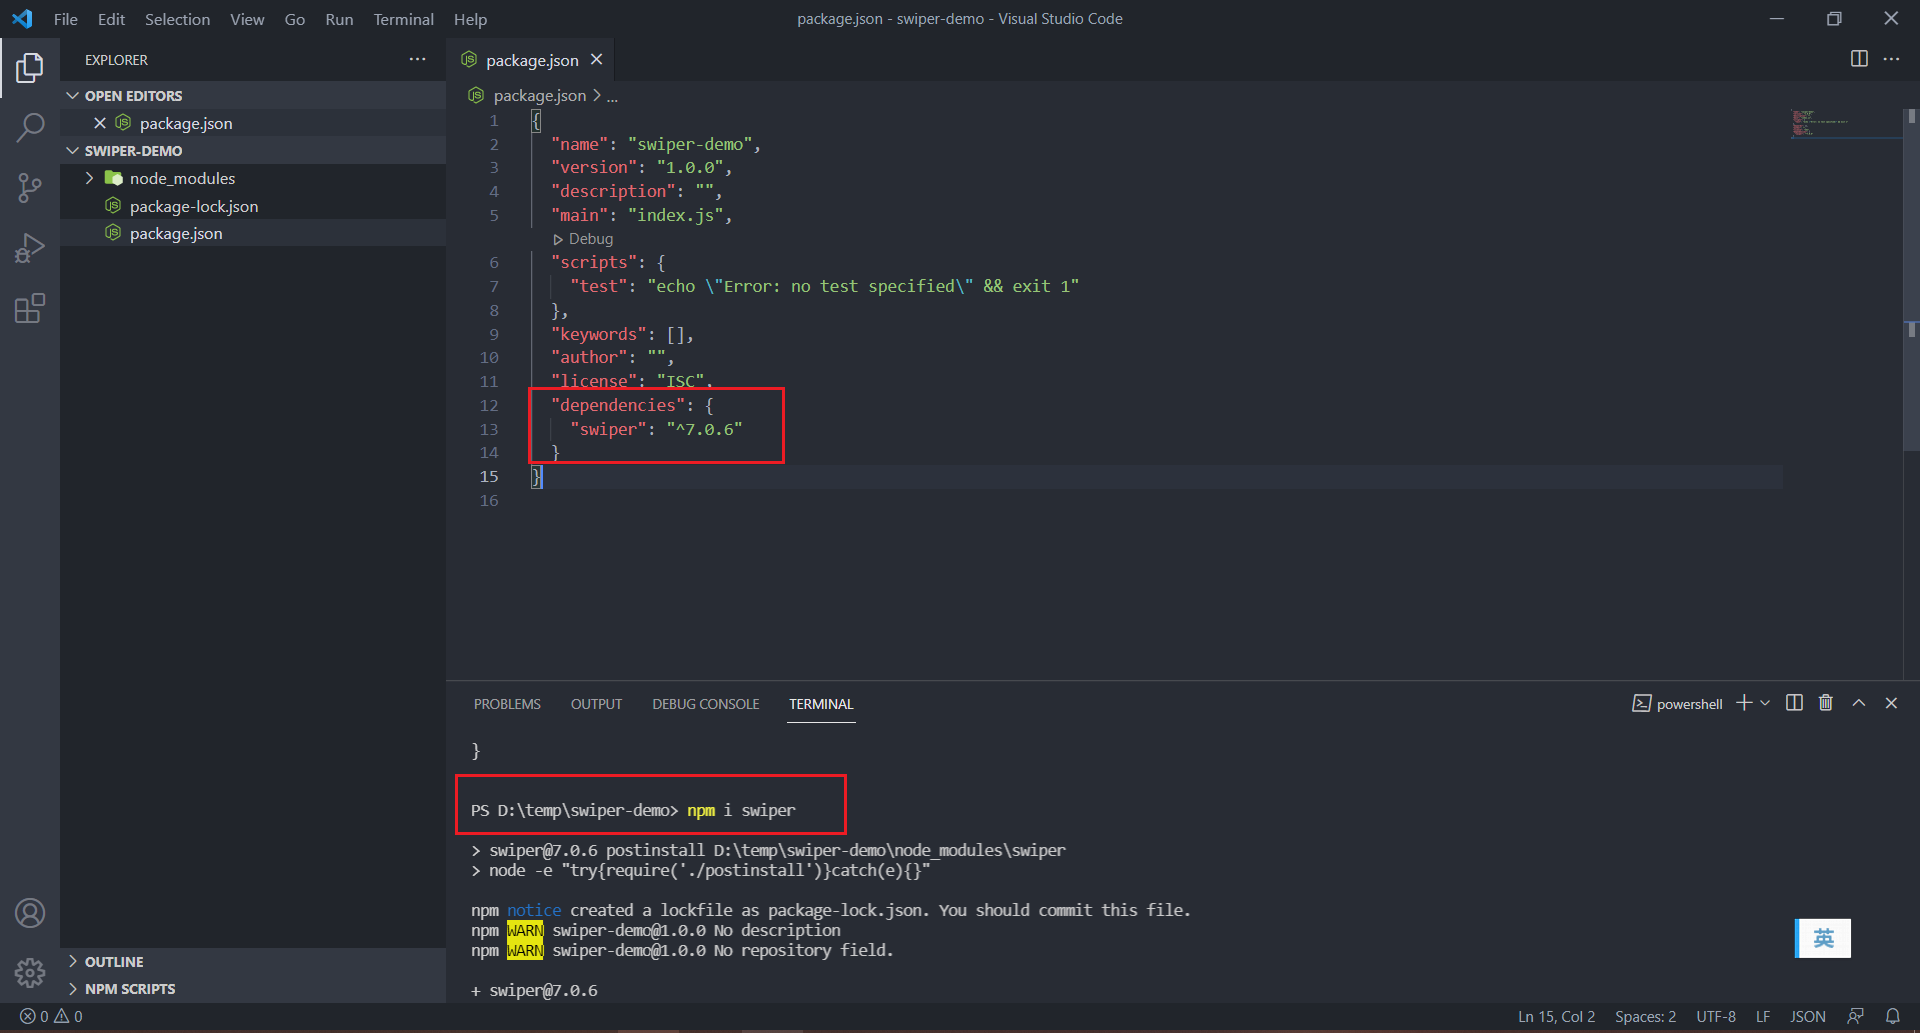Close the terminal panel
The image size is (1920, 1033).
pos(1891,703)
